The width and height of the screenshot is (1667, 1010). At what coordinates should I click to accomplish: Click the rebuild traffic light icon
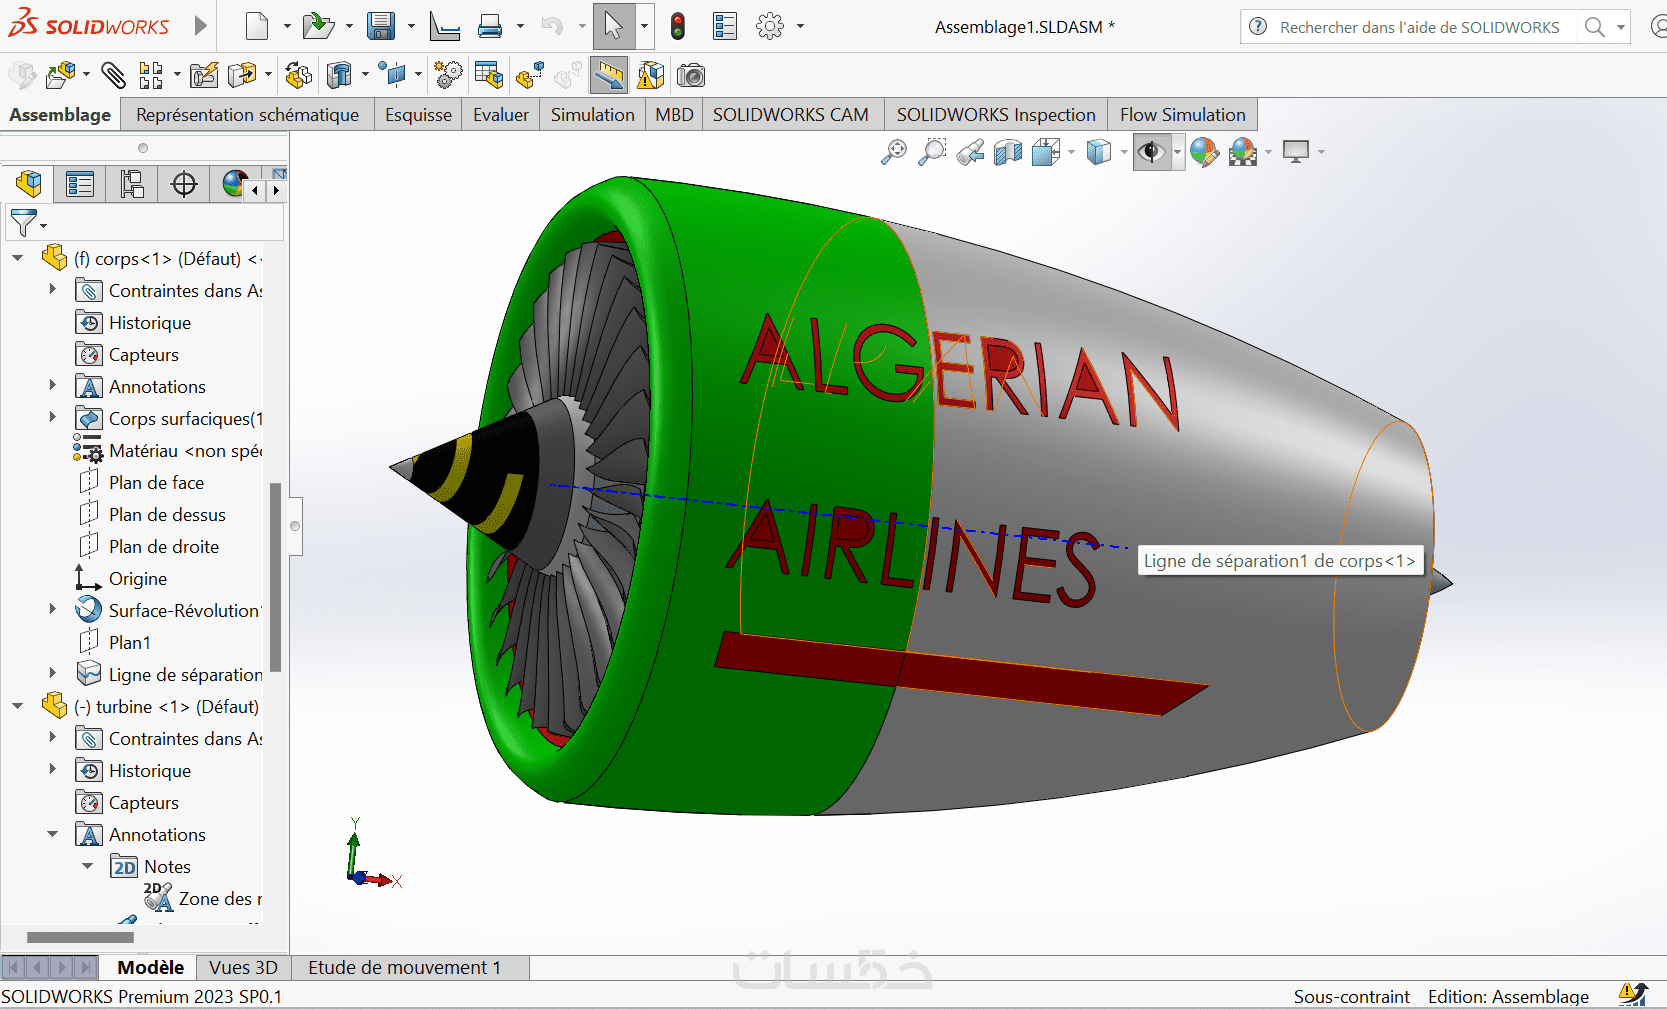coord(678,26)
